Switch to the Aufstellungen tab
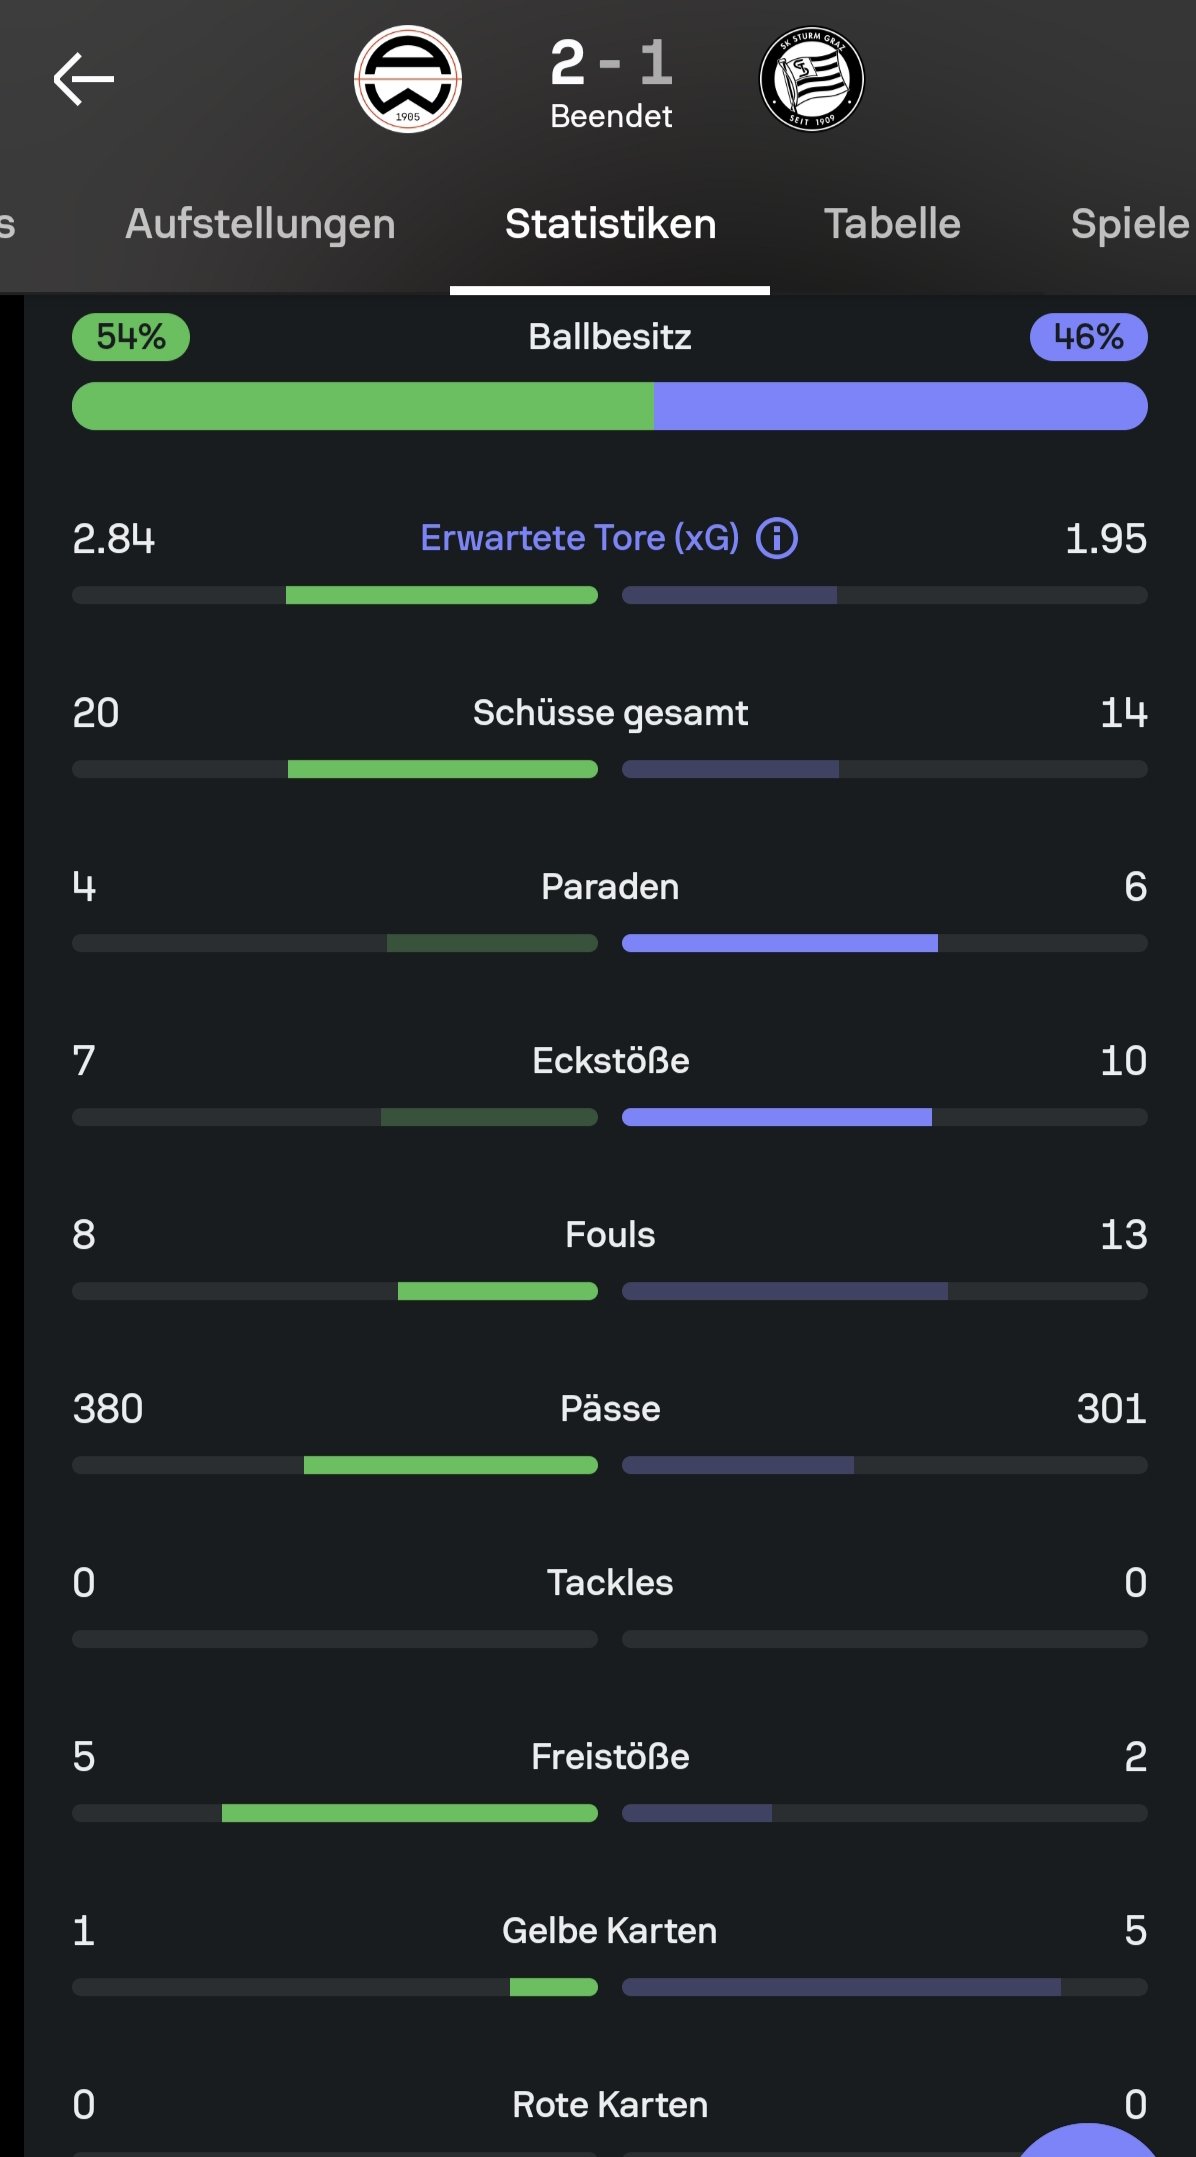This screenshot has width=1196, height=2157. tap(260, 224)
